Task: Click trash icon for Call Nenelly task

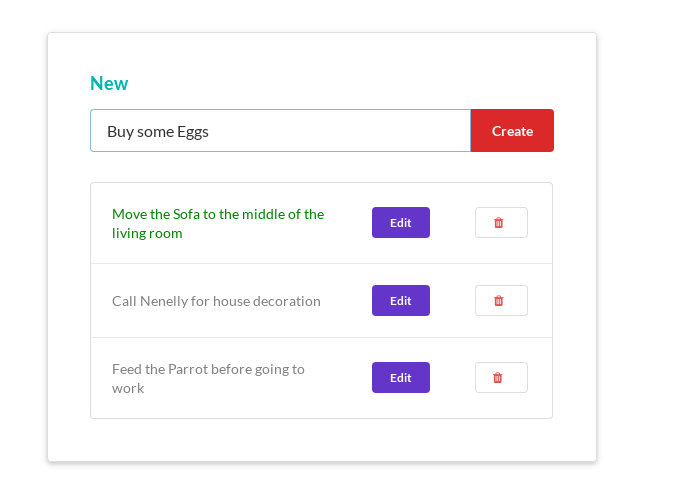Action: click(x=500, y=300)
